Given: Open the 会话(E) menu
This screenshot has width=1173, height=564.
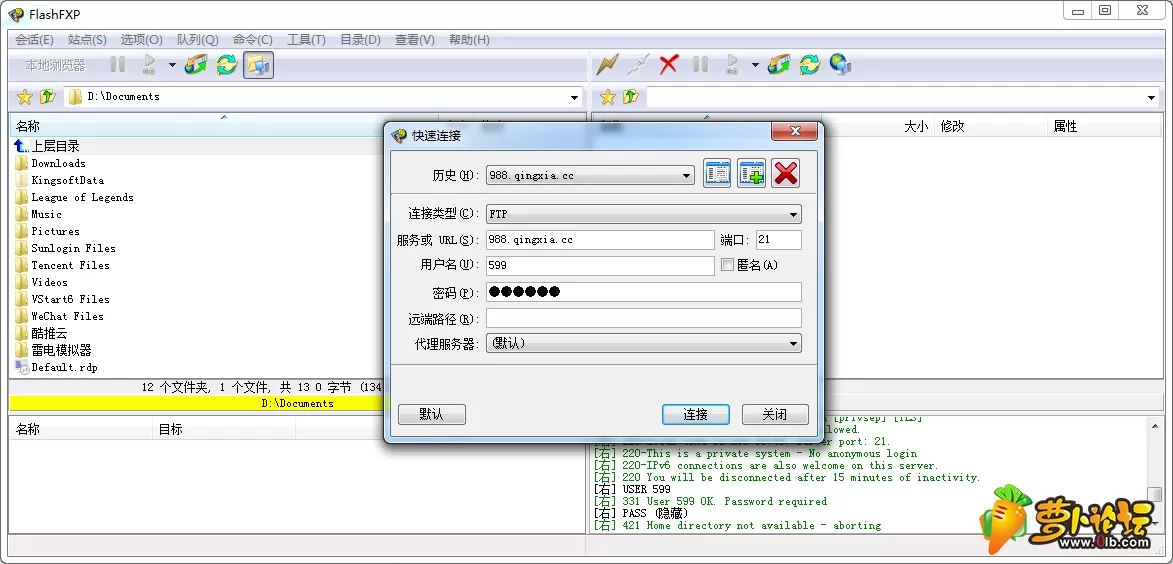Looking at the screenshot, I should [34, 40].
